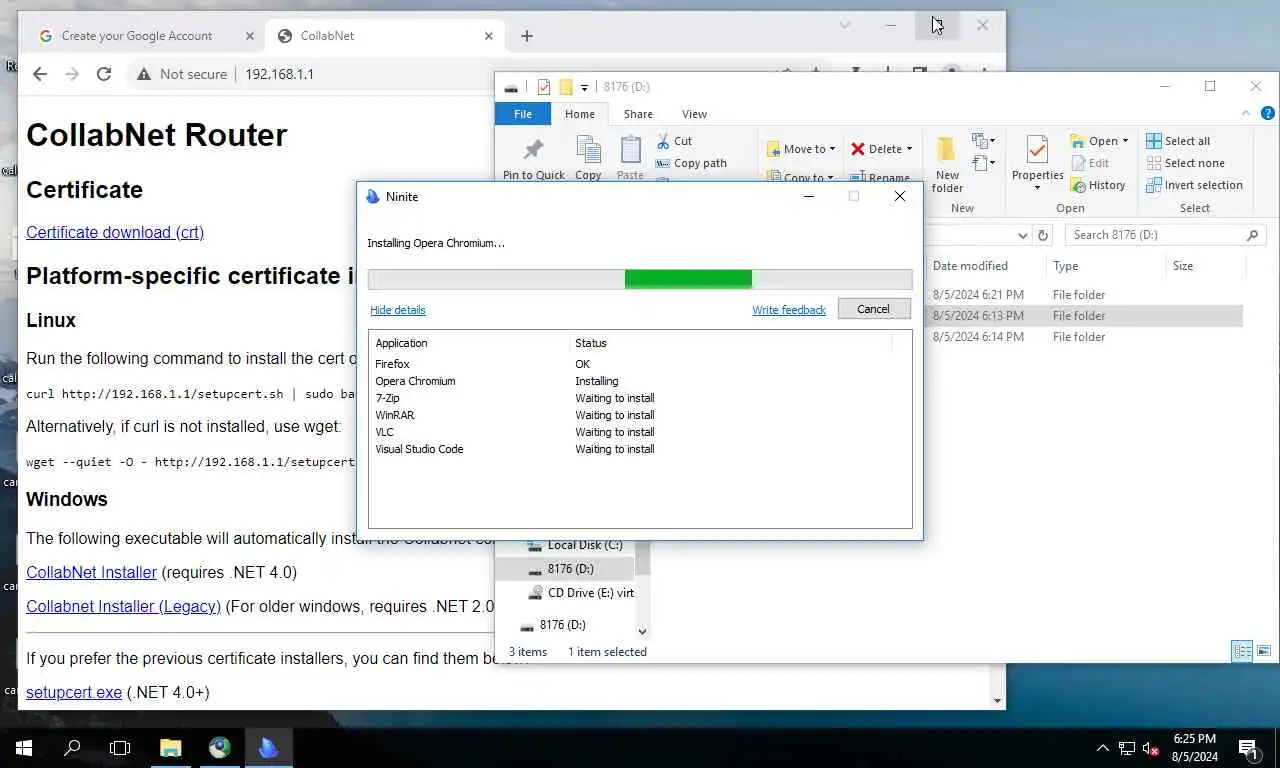Click New folder icon in Explorer ribbon
The image size is (1280, 768).
click(x=946, y=150)
